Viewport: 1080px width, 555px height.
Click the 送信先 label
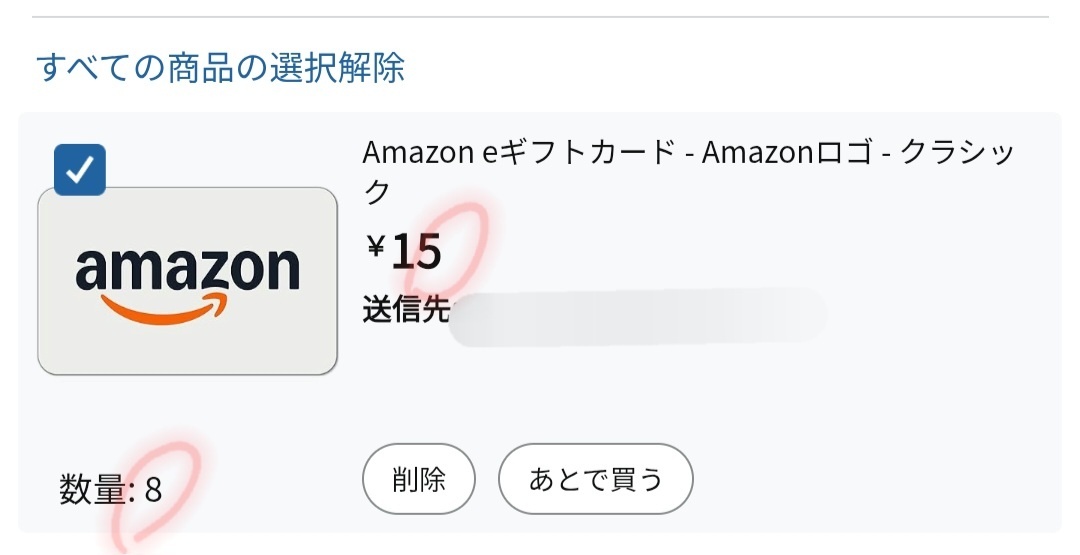[406, 309]
